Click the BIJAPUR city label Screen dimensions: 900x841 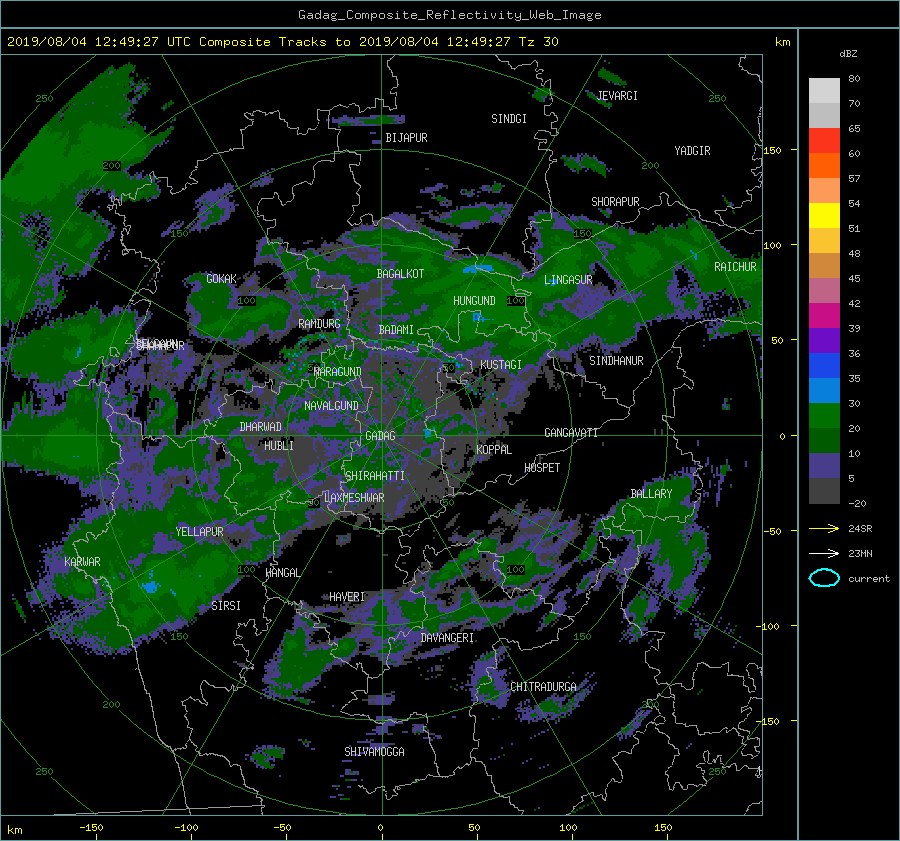coord(406,138)
